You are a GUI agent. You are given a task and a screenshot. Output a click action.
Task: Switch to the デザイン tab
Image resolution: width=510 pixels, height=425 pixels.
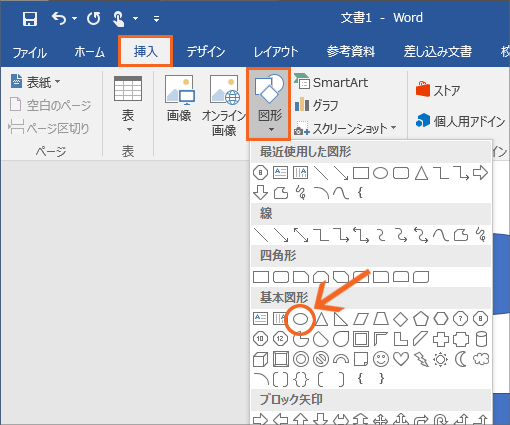(x=206, y=52)
